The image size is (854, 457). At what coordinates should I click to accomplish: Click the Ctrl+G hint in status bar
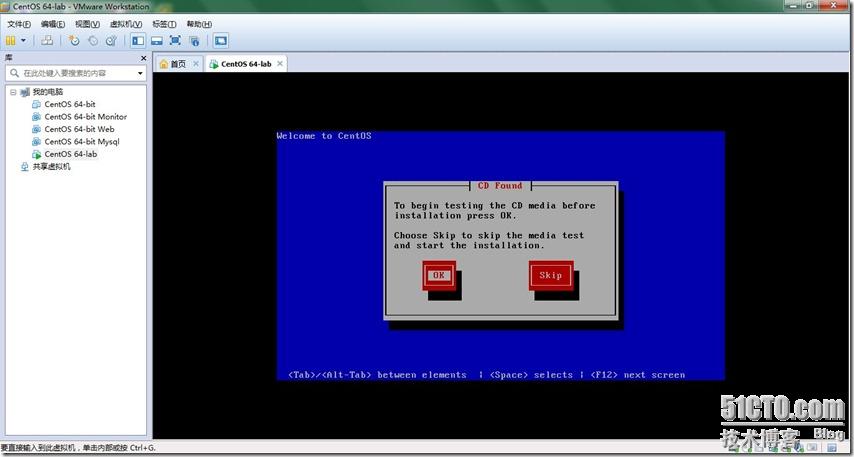coord(143,448)
